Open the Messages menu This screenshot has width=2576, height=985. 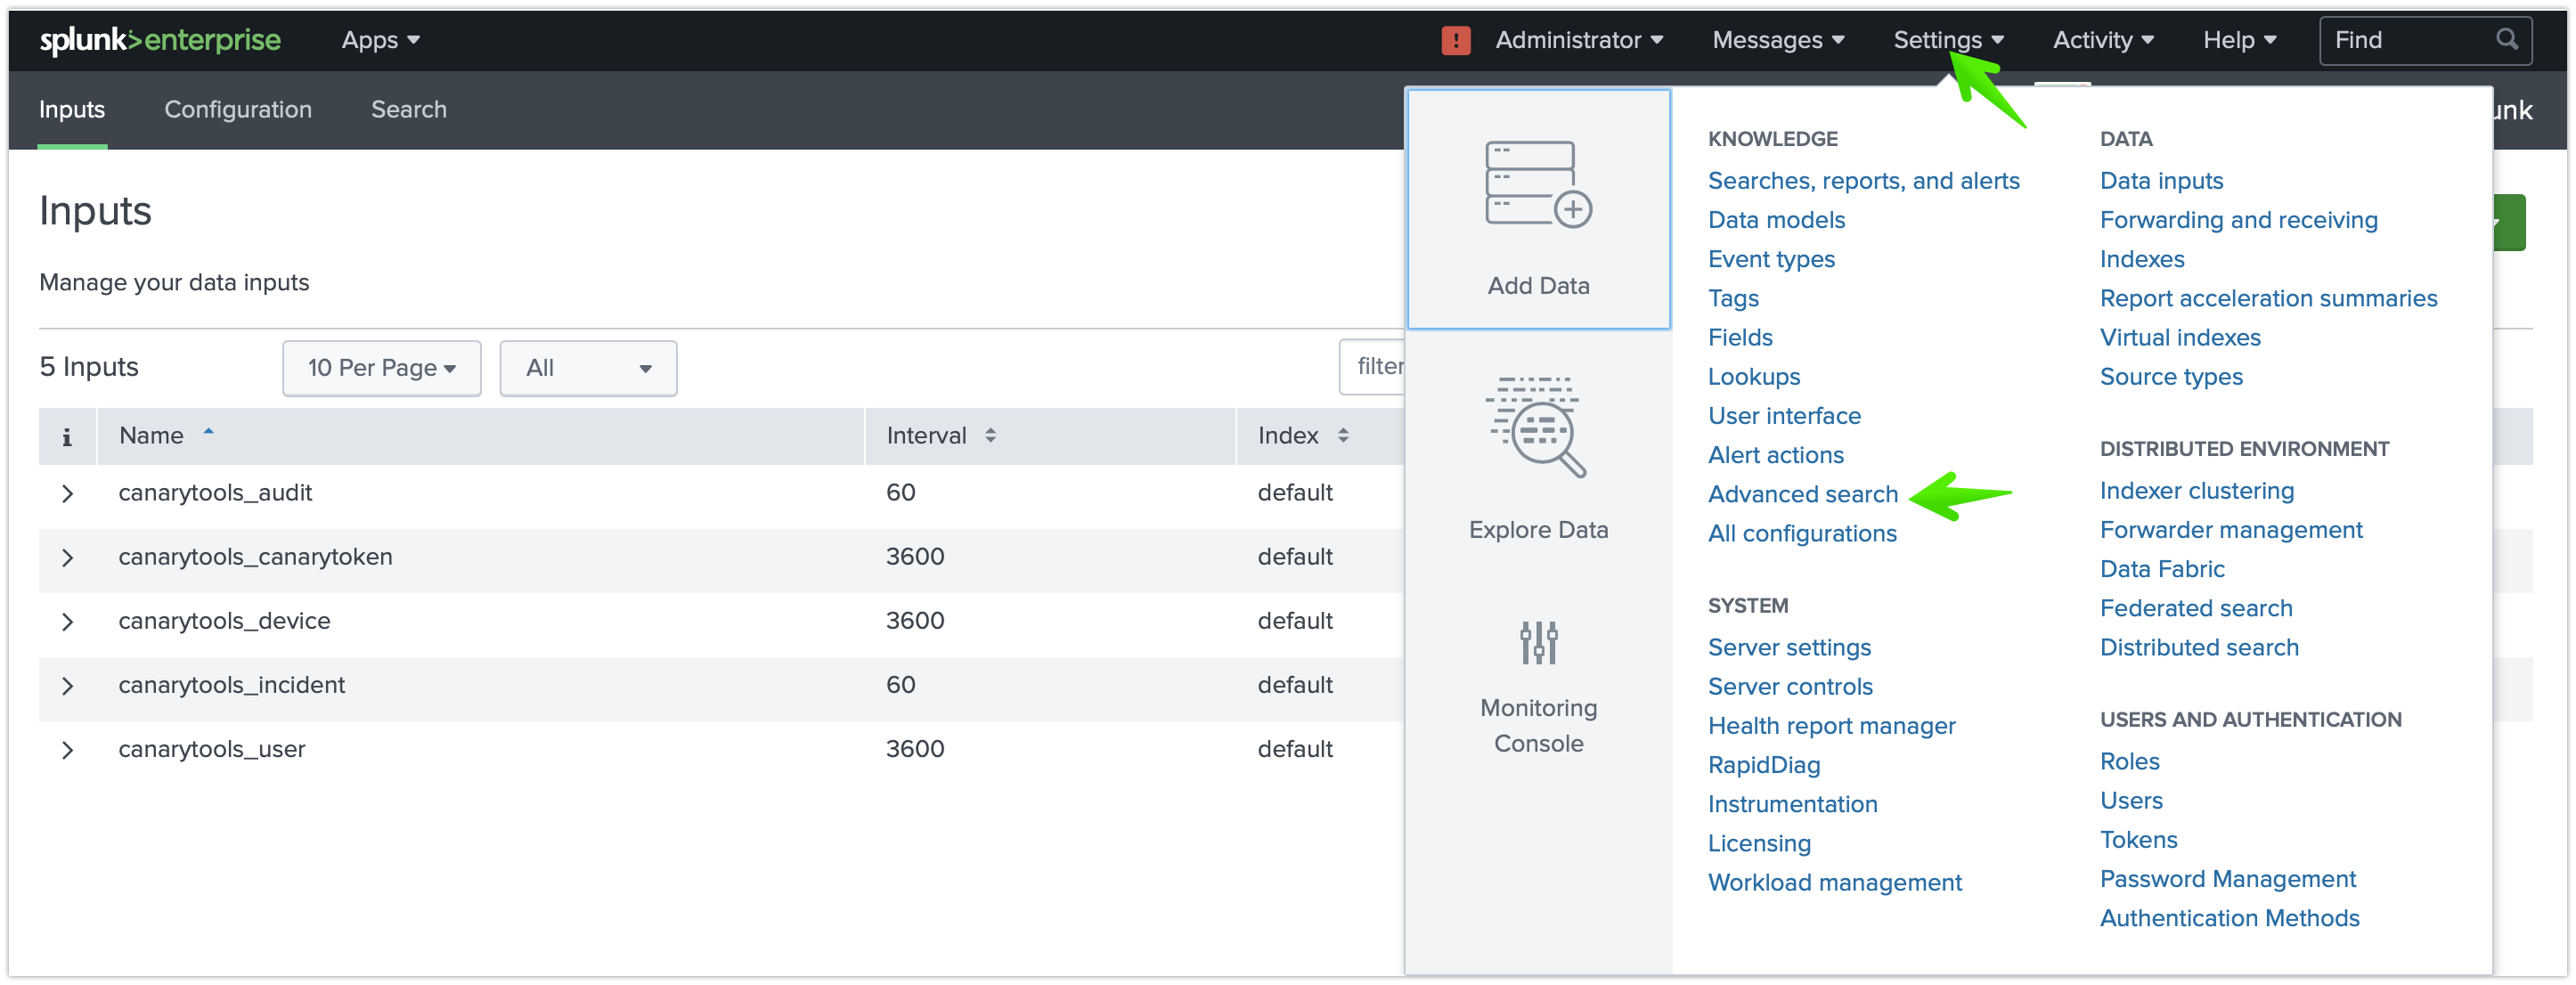pos(1777,40)
